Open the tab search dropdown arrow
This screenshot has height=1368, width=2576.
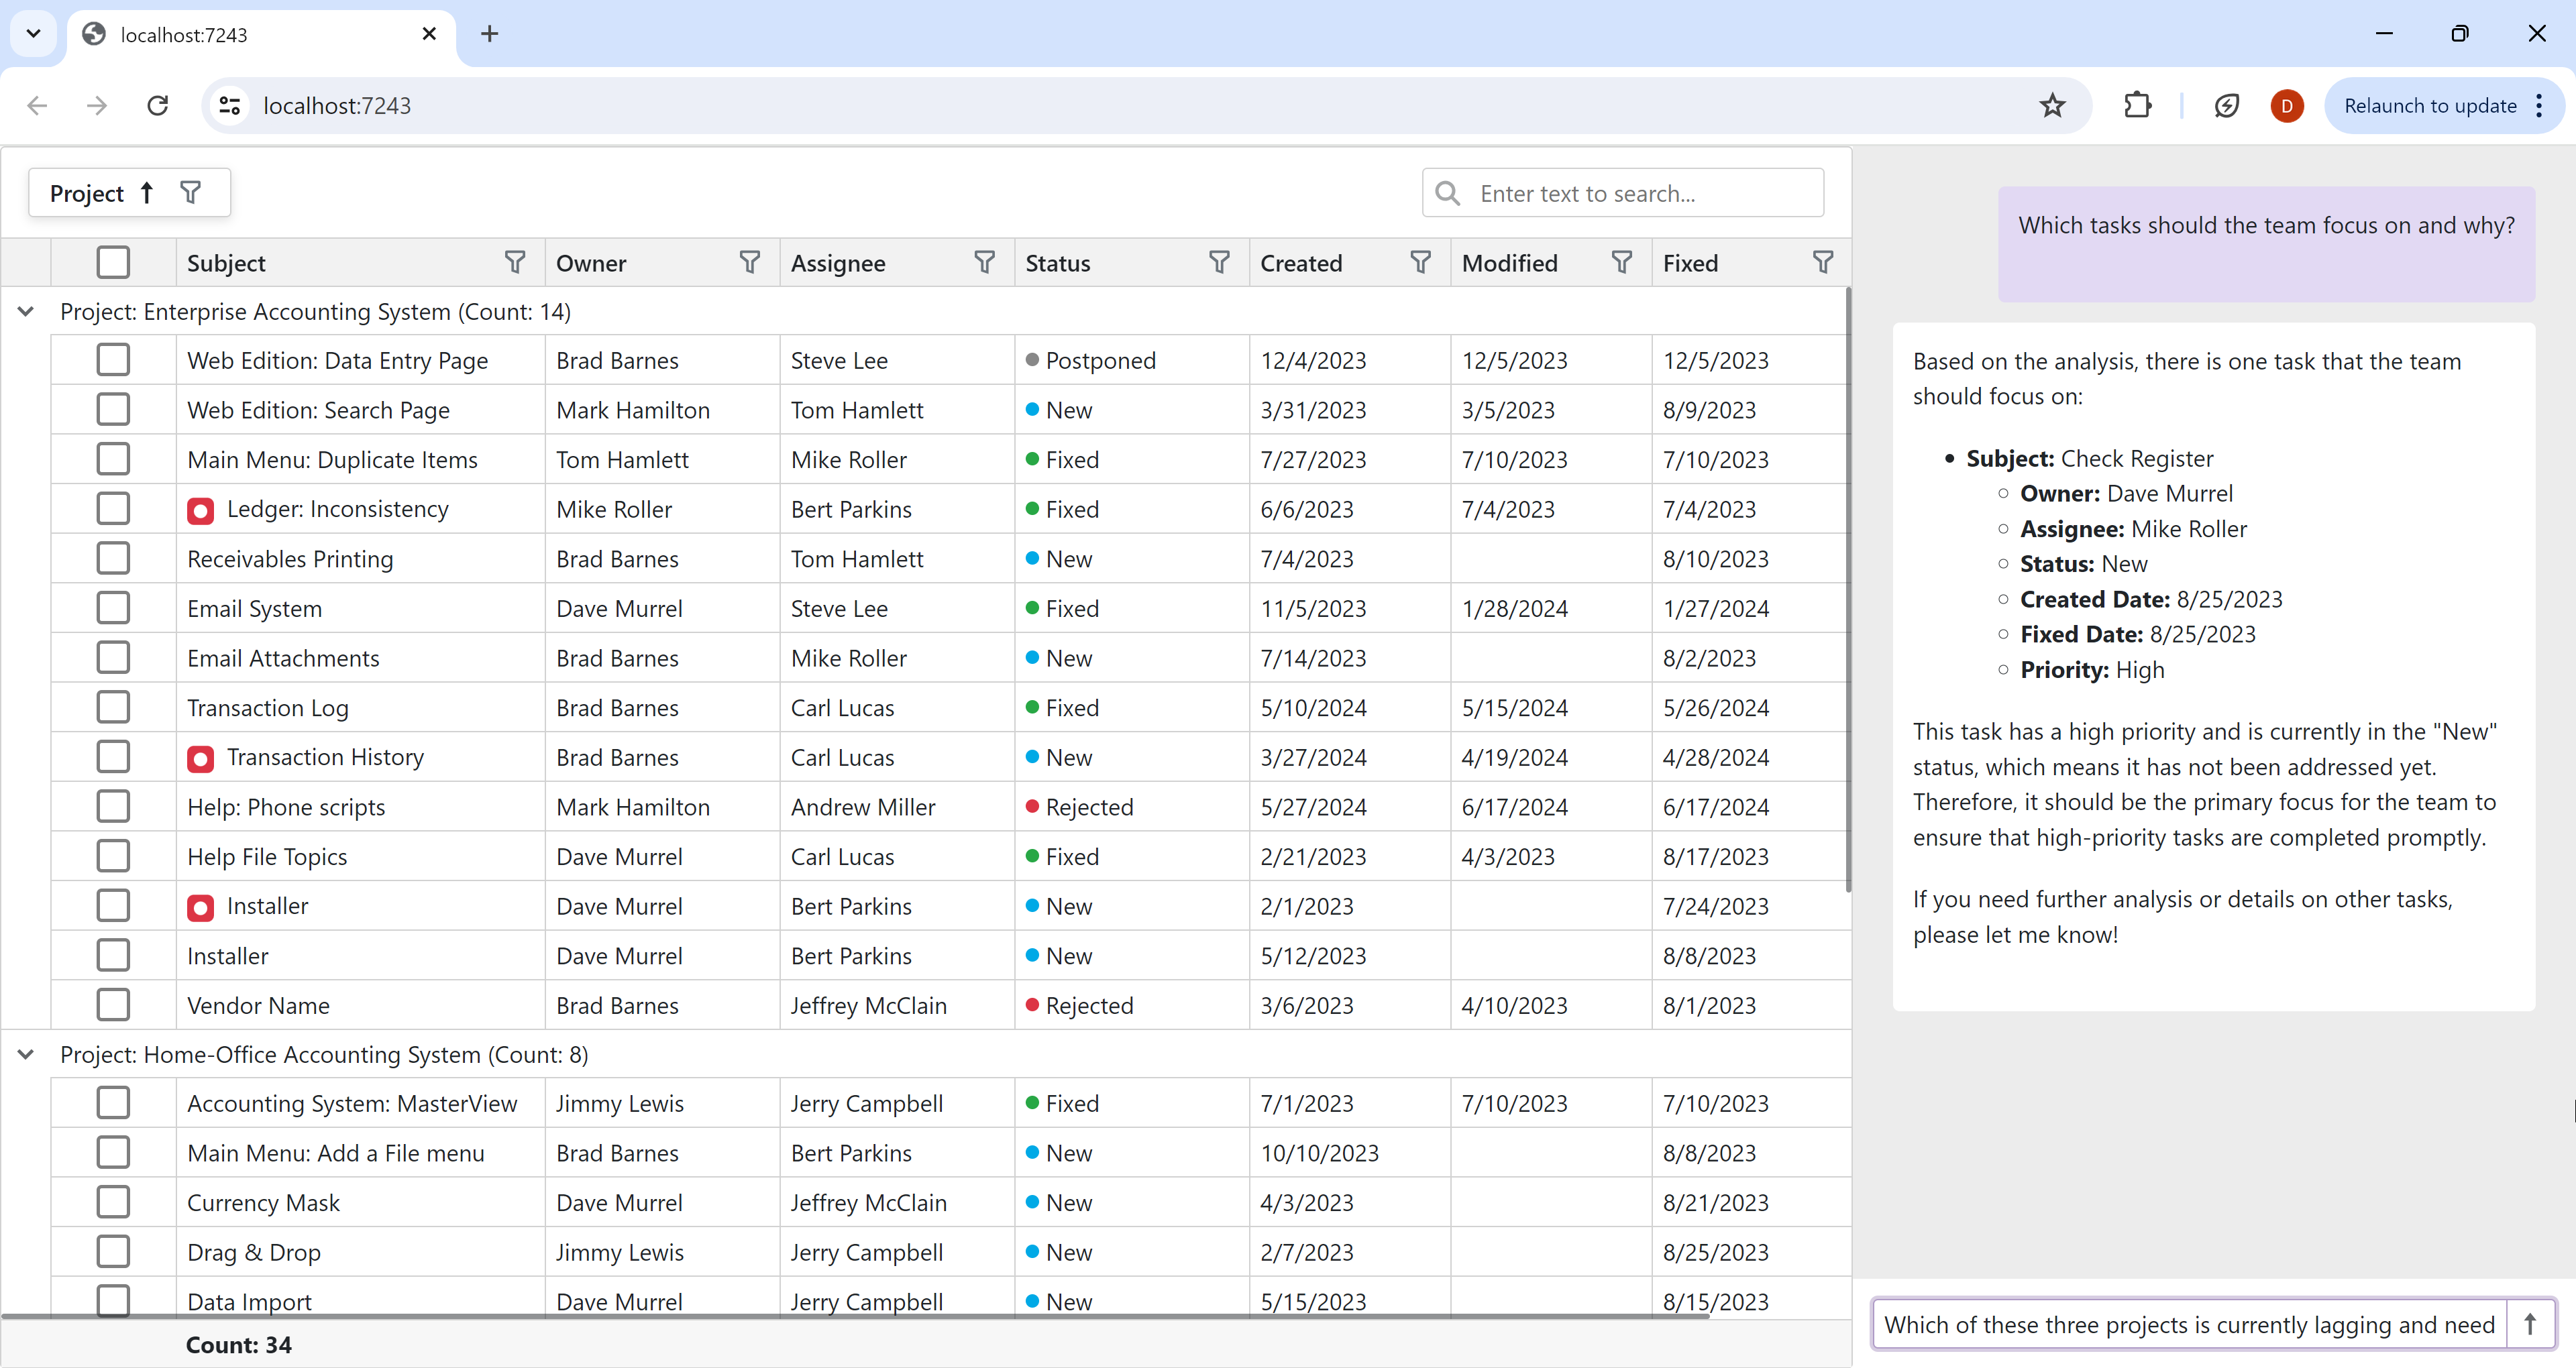[33, 34]
